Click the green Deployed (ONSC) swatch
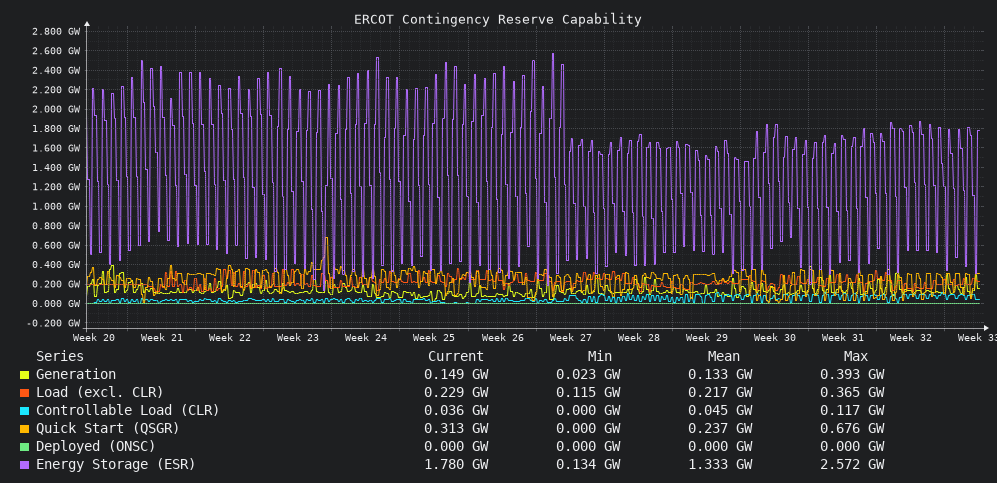Image resolution: width=997 pixels, height=483 pixels. point(24,447)
